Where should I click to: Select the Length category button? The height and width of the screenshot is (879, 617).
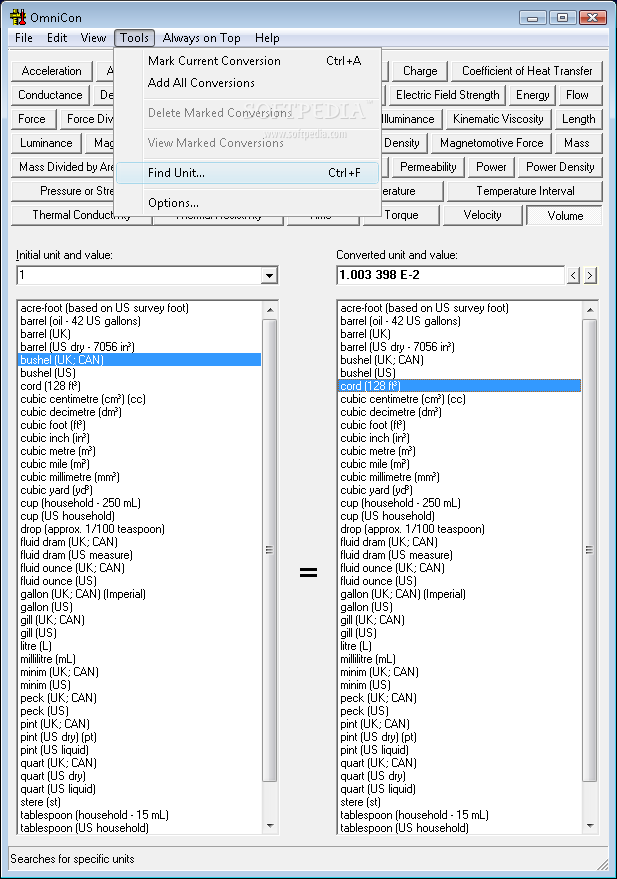[x=578, y=119]
